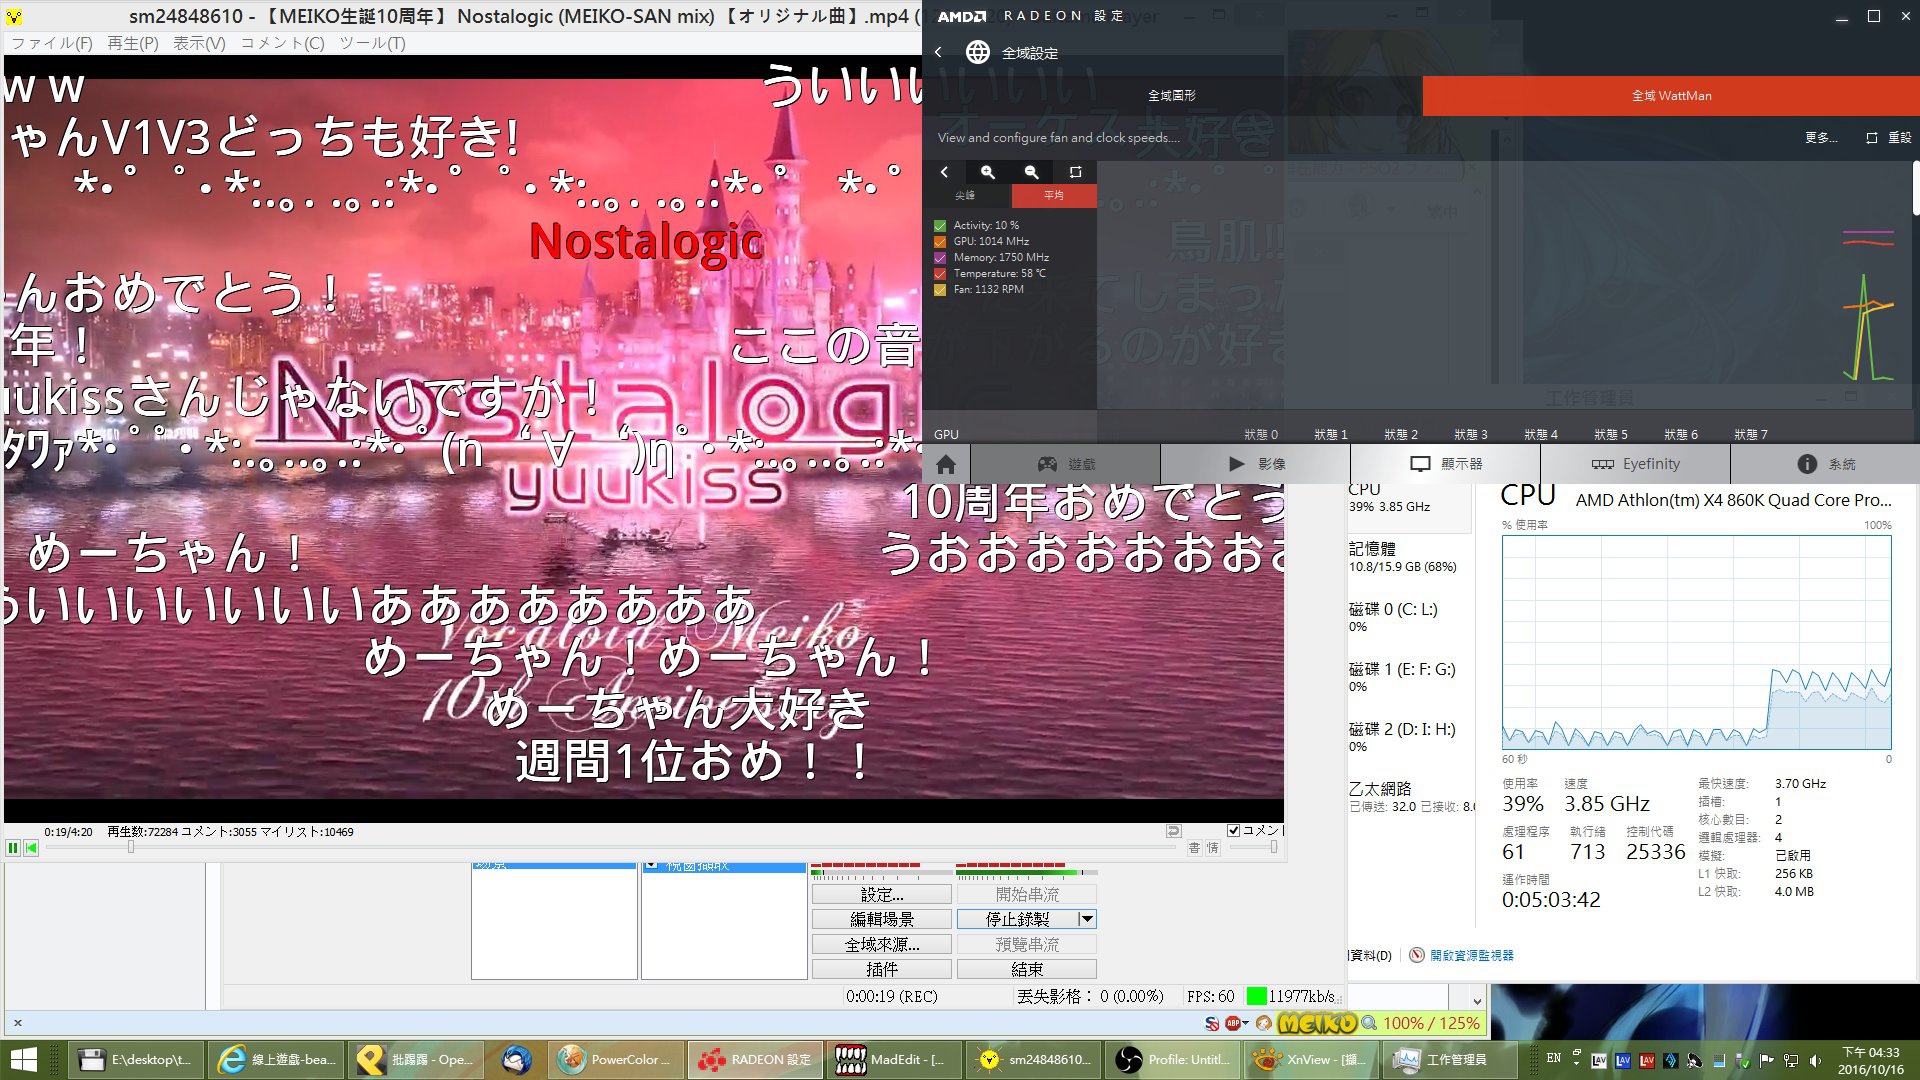Image resolution: width=1920 pixels, height=1080 pixels.
Task: Open the 再生(P) menu
Action: pos(133,43)
